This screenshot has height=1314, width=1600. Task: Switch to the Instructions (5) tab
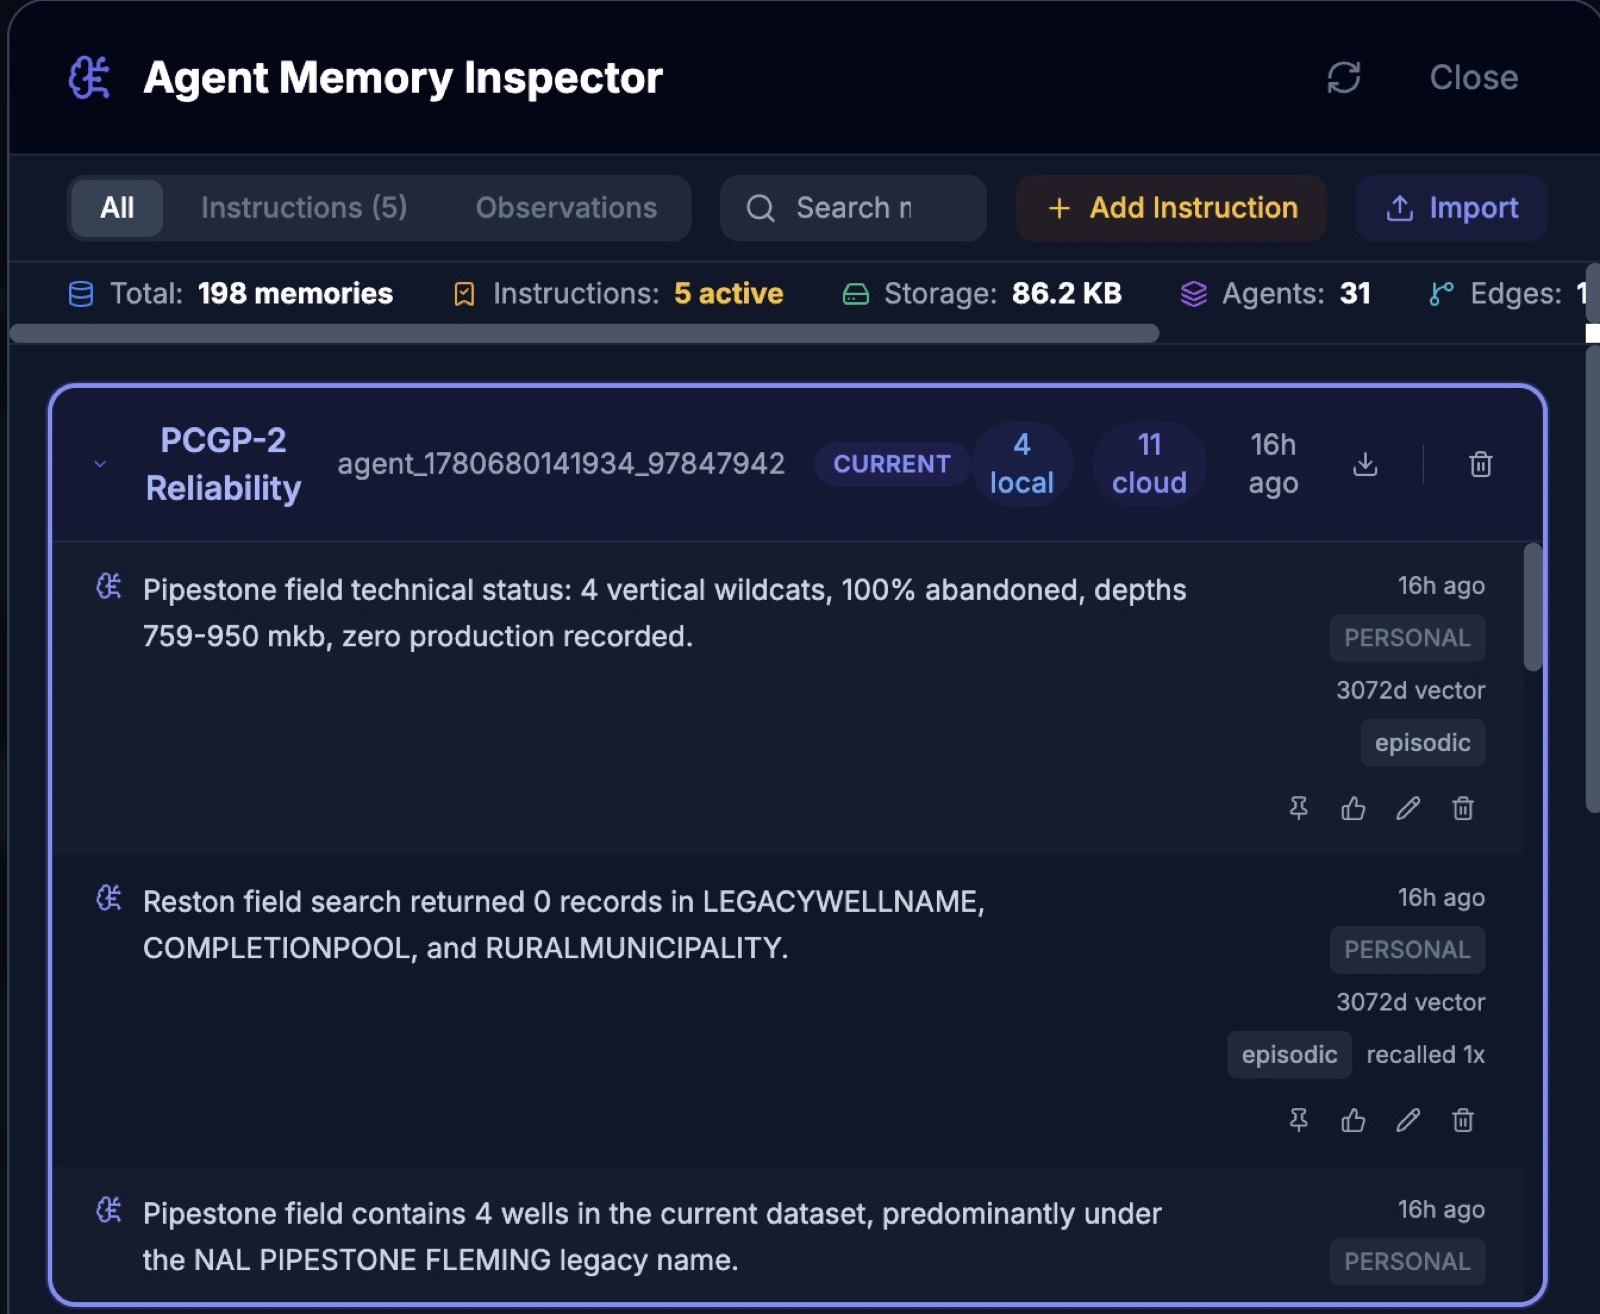tap(304, 208)
